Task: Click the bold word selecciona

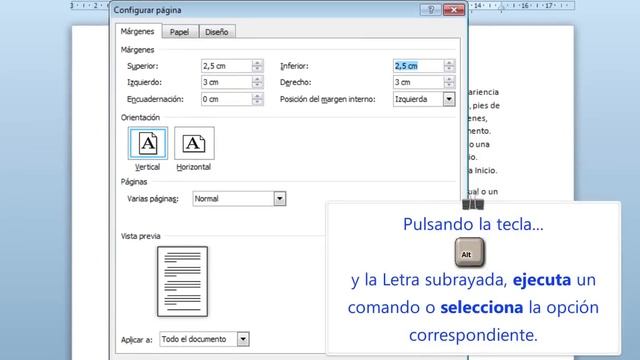Action: click(x=482, y=307)
